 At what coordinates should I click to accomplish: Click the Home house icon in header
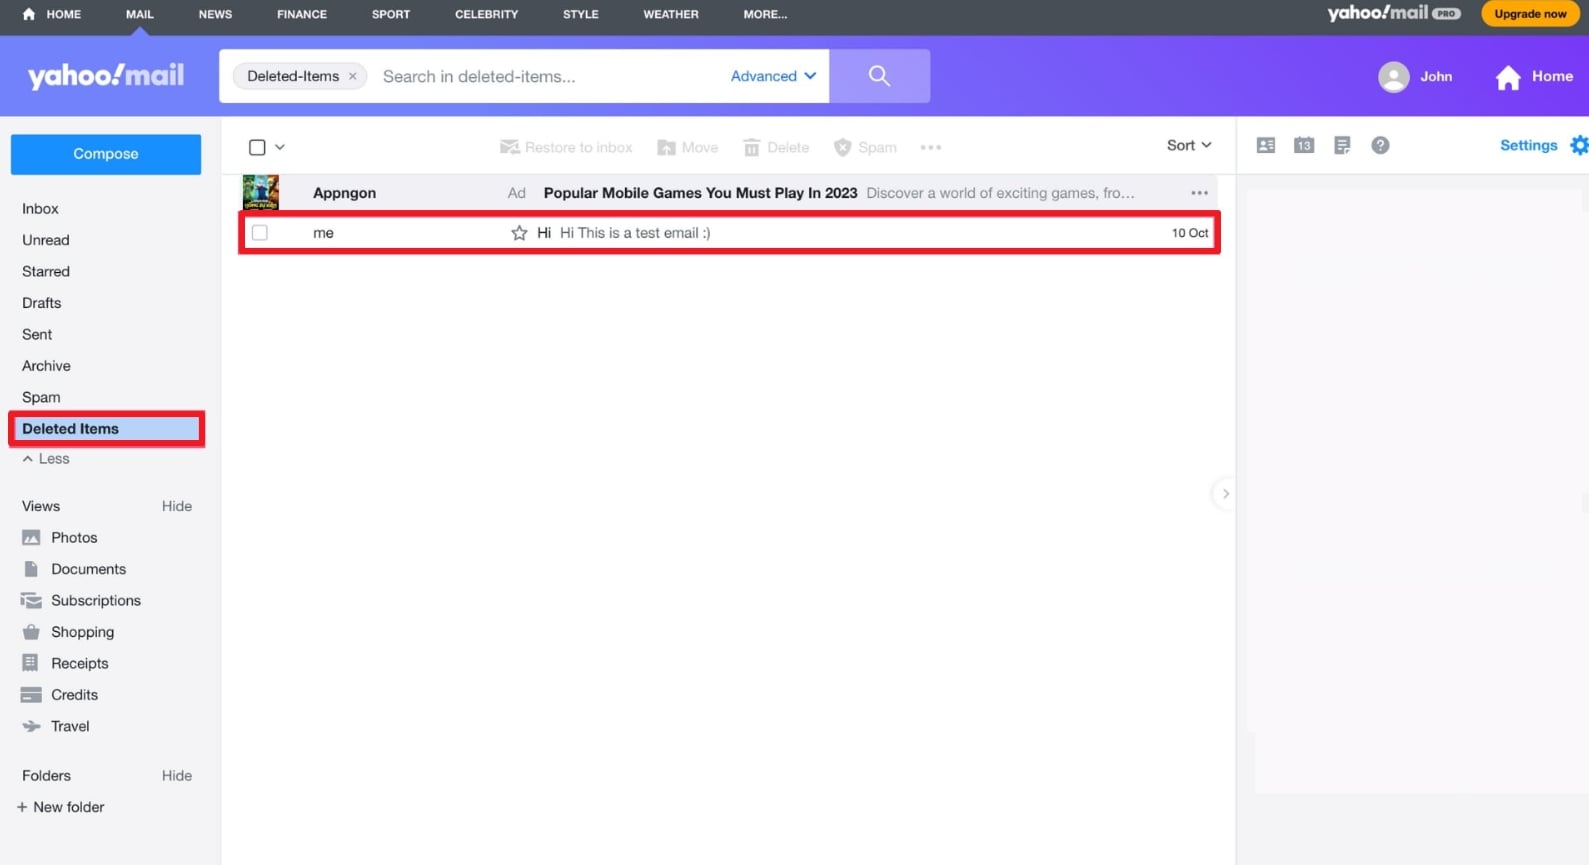[1508, 77]
